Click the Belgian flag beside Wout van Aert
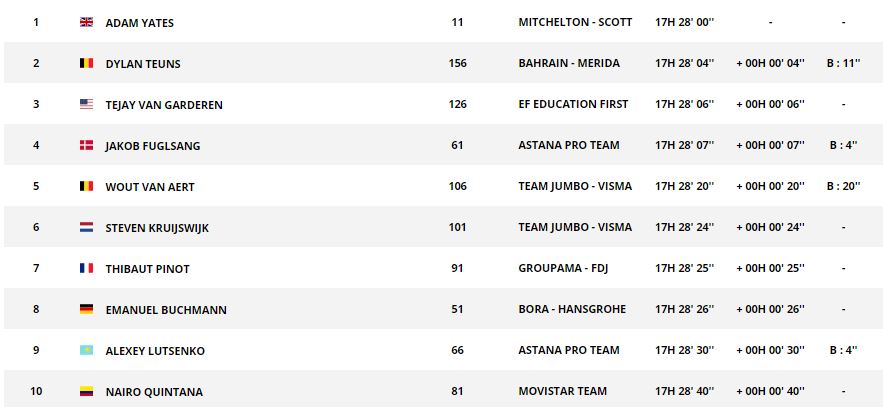Viewport: 883px width, 407px height. click(86, 186)
